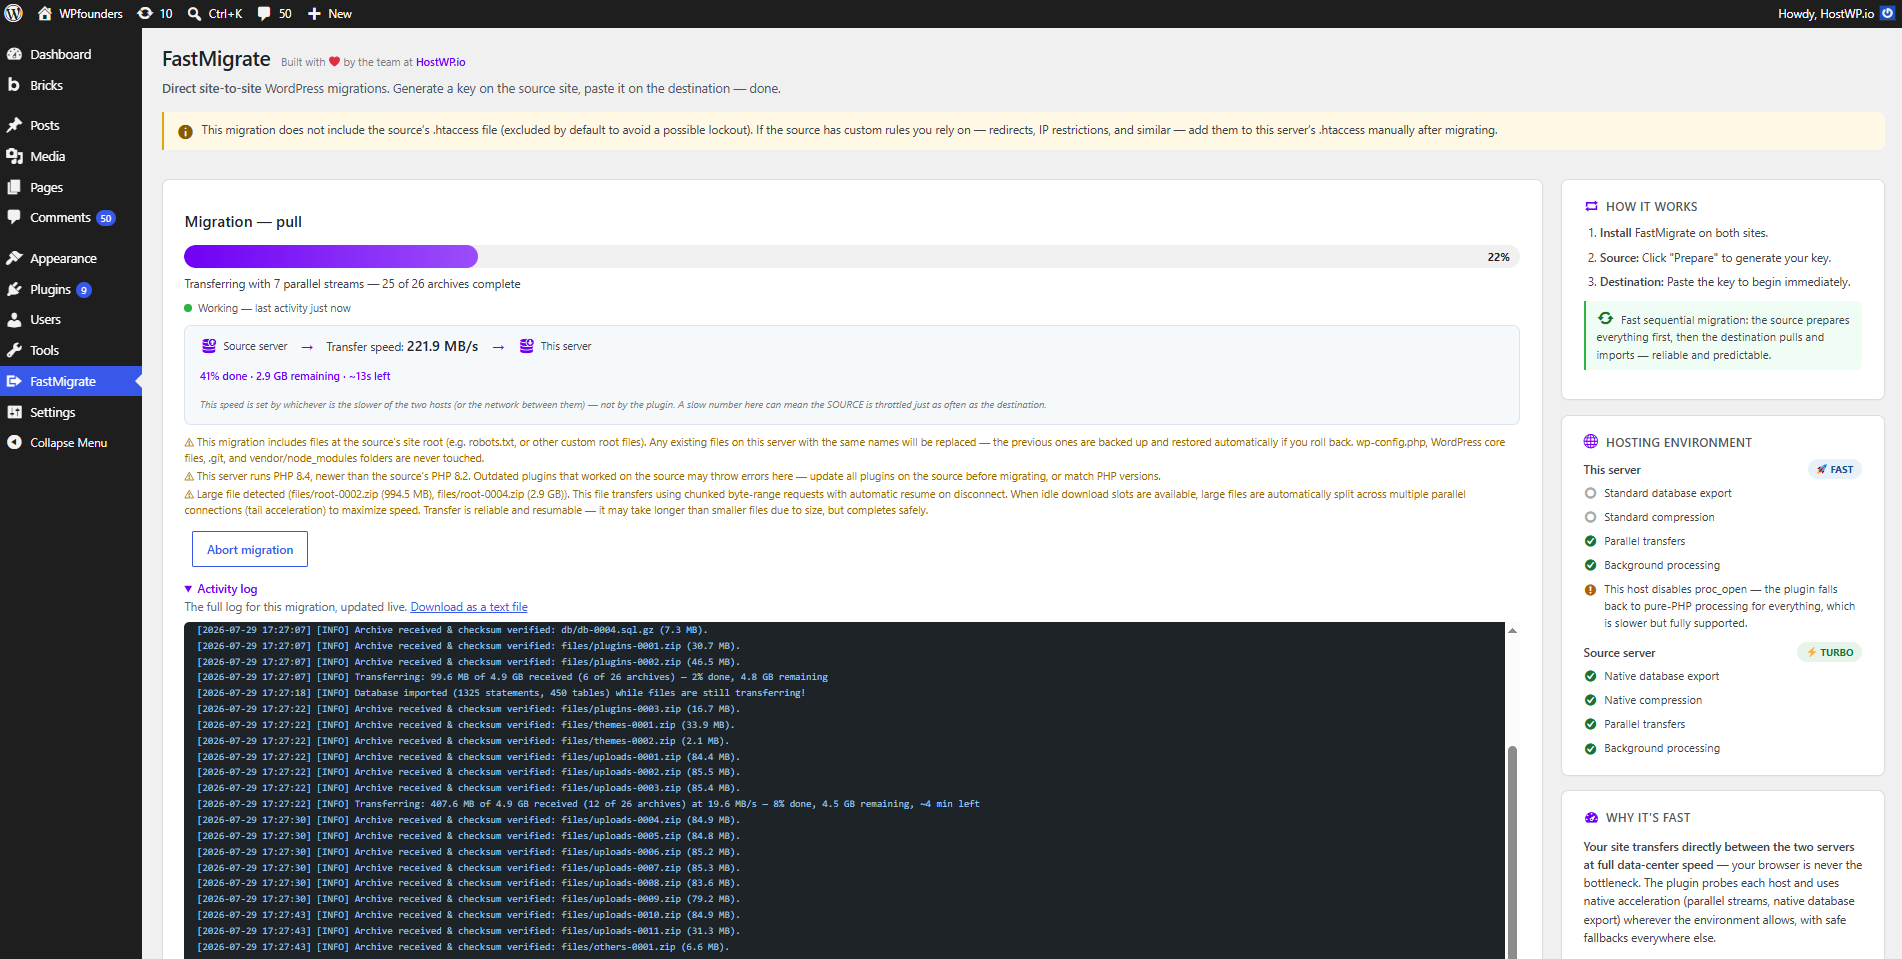This screenshot has height=959, width=1902.
Task: Click This server Background processing check mark
Action: [1590, 565]
